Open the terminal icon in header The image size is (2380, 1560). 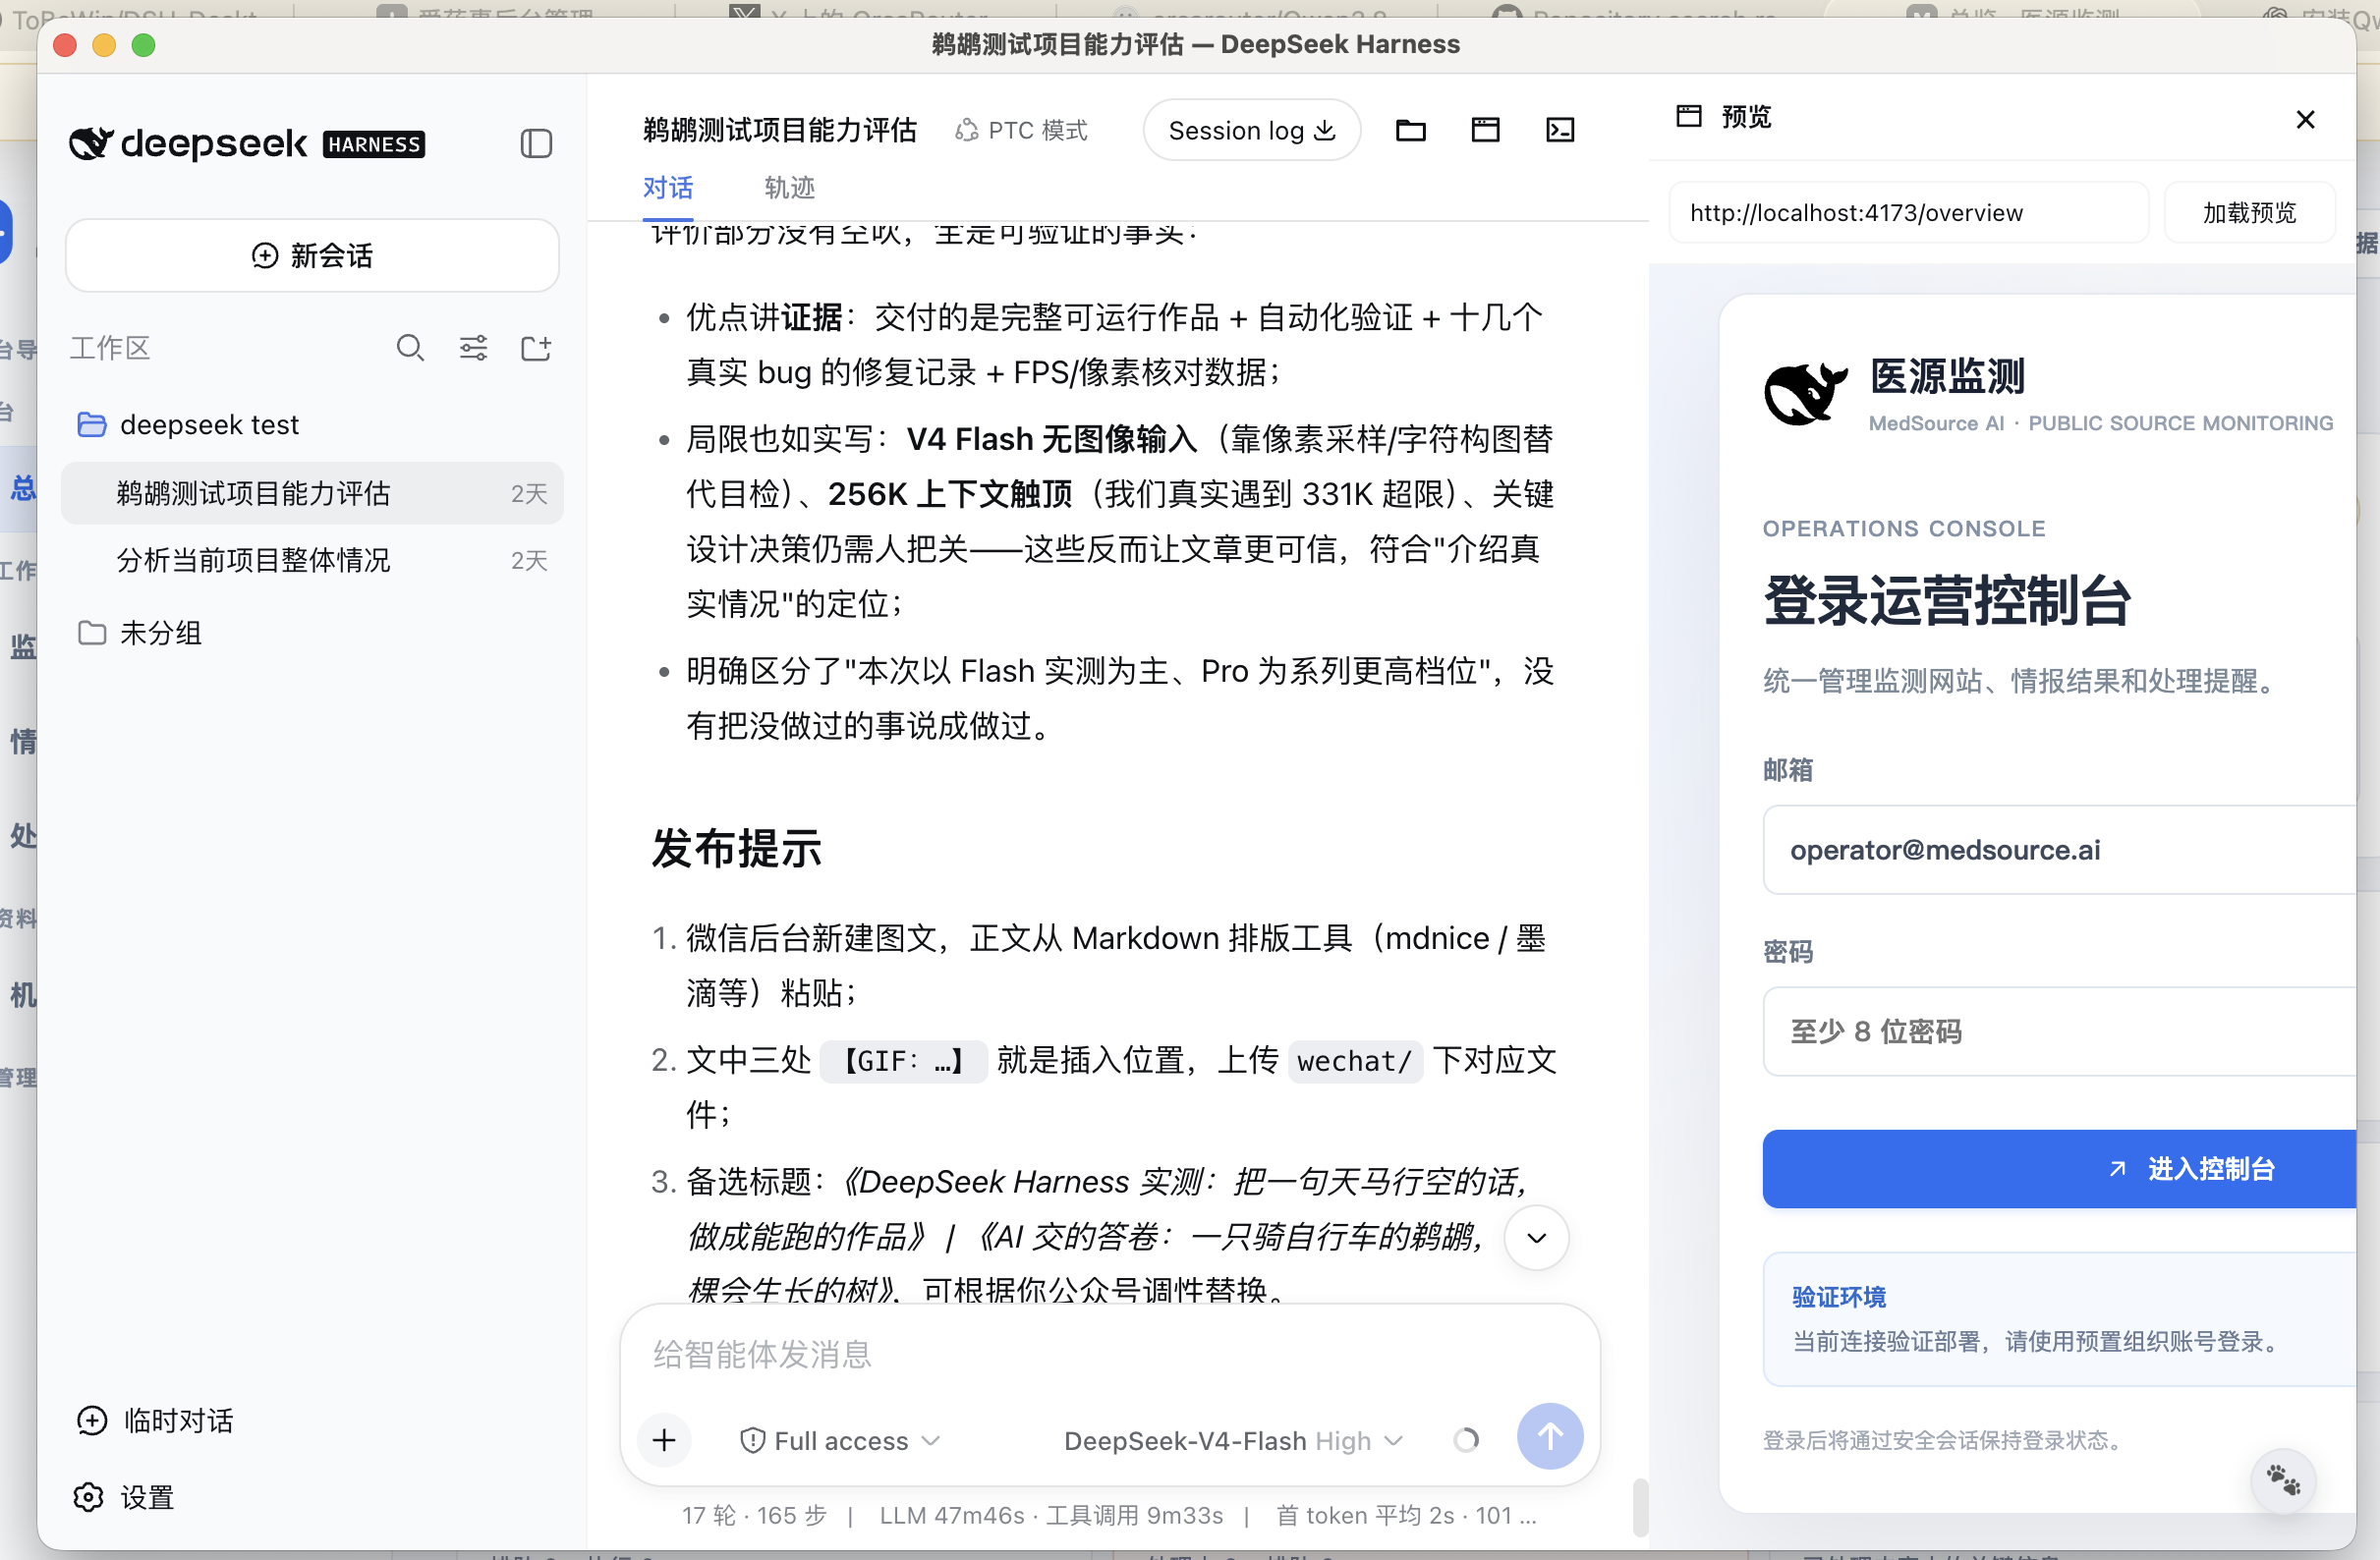(1560, 130)
